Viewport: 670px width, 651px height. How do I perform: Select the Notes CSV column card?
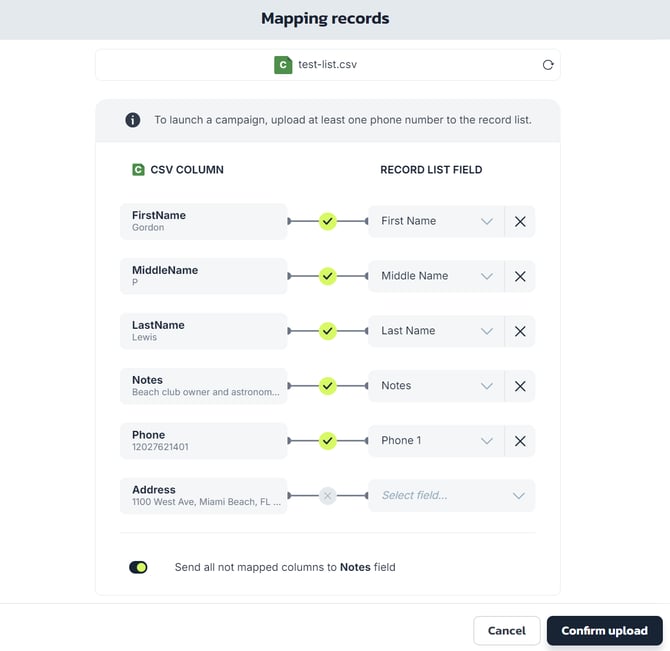(x=203, y=386)
